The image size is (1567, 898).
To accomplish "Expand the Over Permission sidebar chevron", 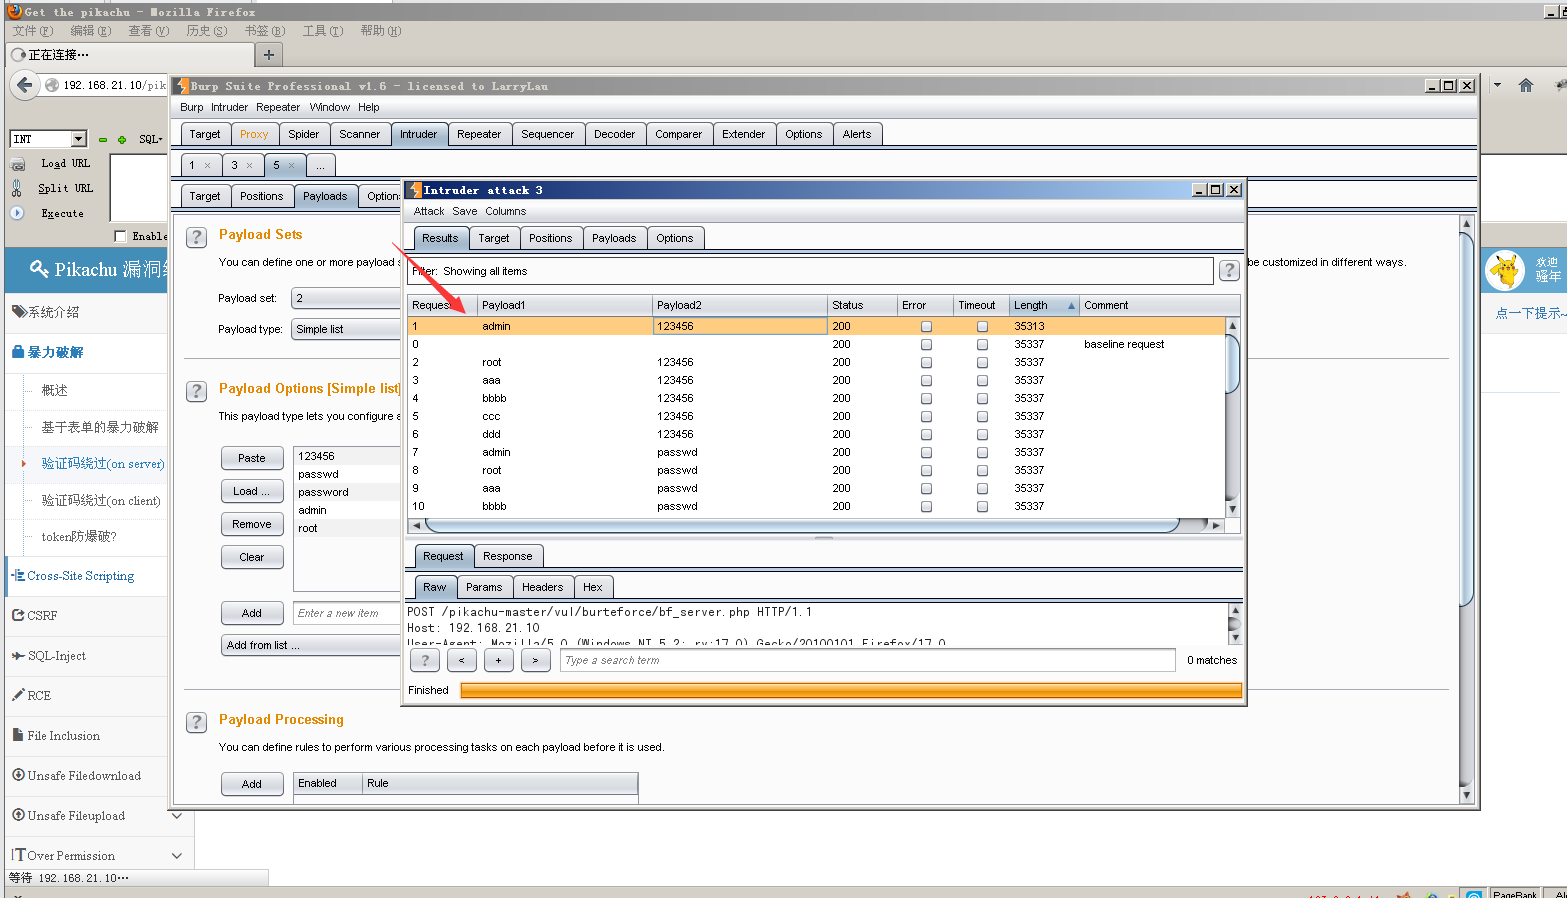I will (x=177, y=856).
